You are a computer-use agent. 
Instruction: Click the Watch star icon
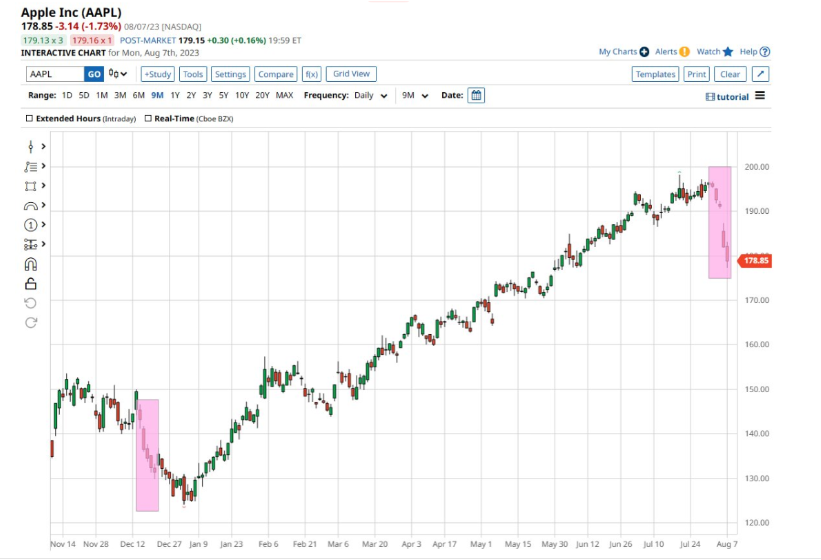coord(728,51)
